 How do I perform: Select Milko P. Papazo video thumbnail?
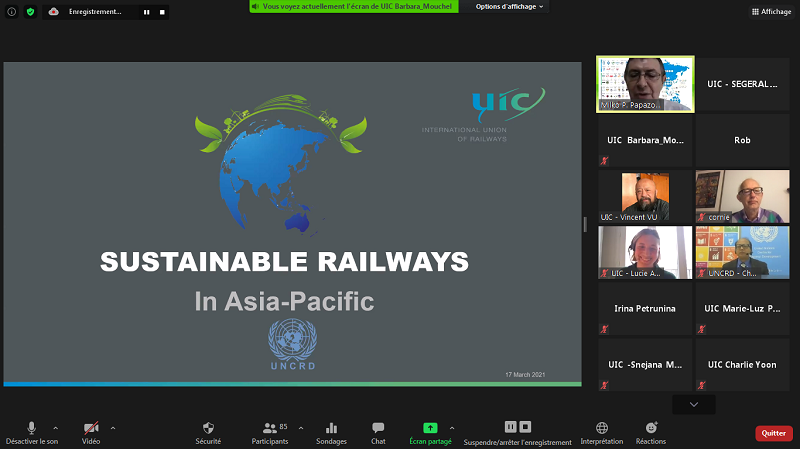pos(645,84)
